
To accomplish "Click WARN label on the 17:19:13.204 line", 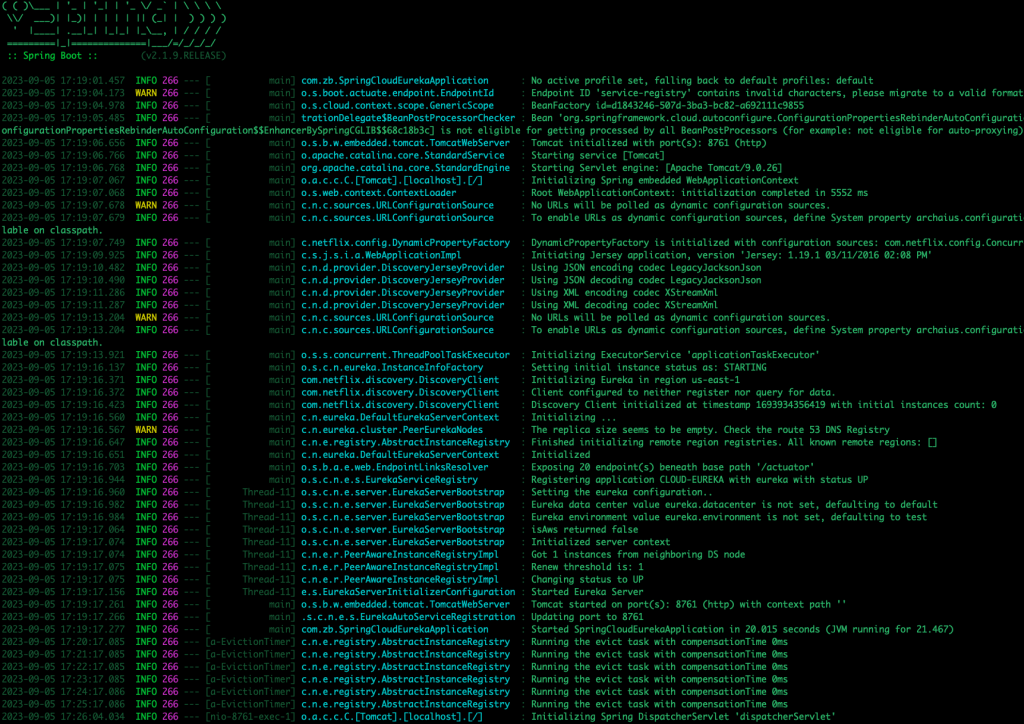I will click(x=146, y=317).
